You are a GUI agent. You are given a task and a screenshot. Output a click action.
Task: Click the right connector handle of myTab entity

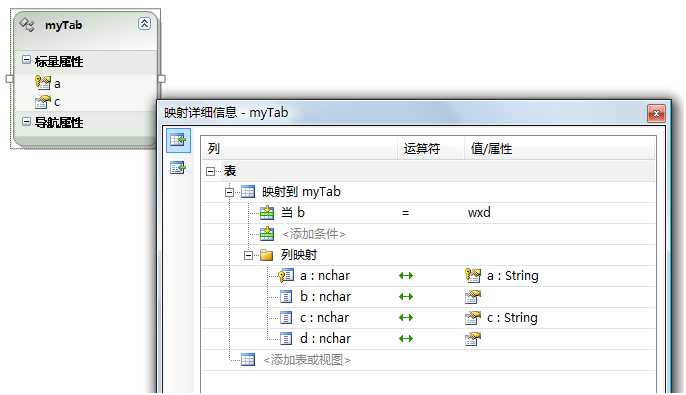(161, 79)
